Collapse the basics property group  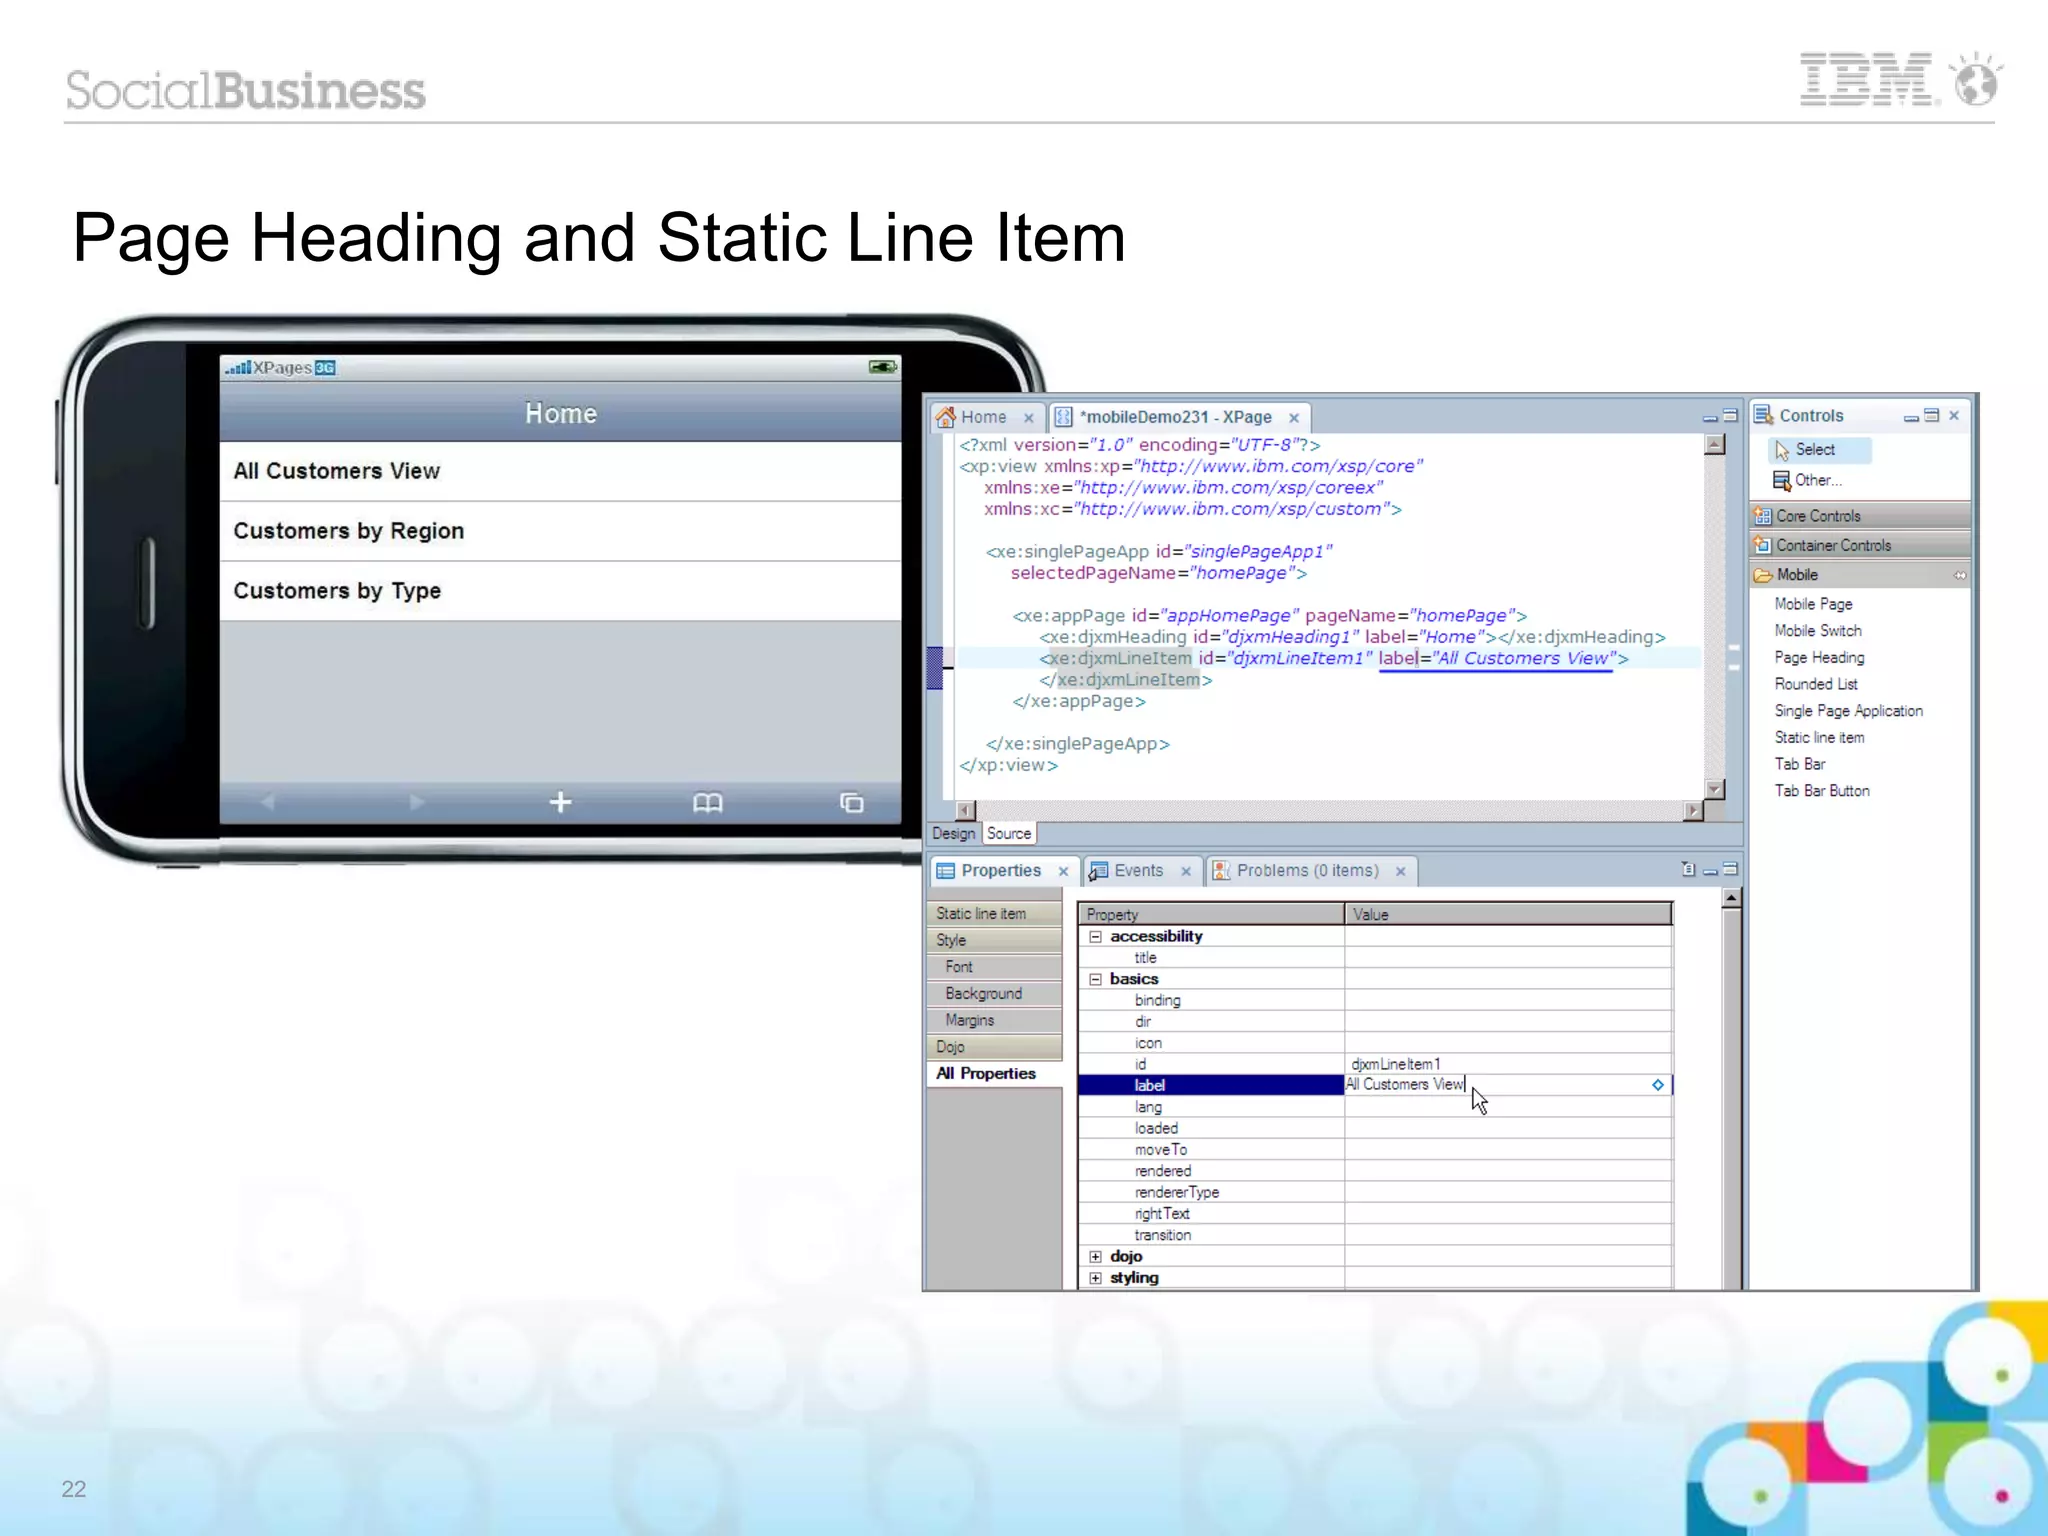click(1095, 980)
